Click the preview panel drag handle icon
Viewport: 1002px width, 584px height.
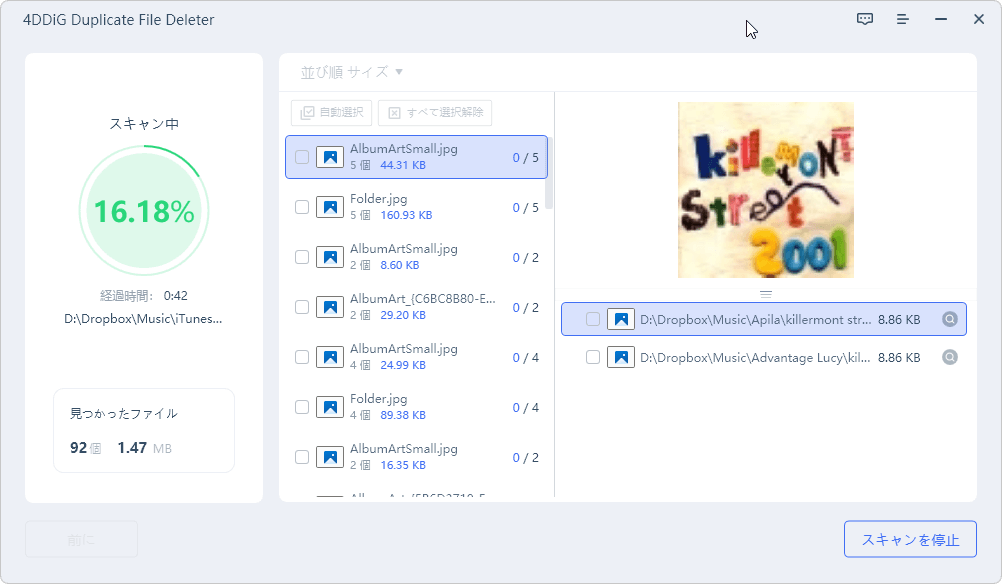pyautogui.click(x=766, y=295)
